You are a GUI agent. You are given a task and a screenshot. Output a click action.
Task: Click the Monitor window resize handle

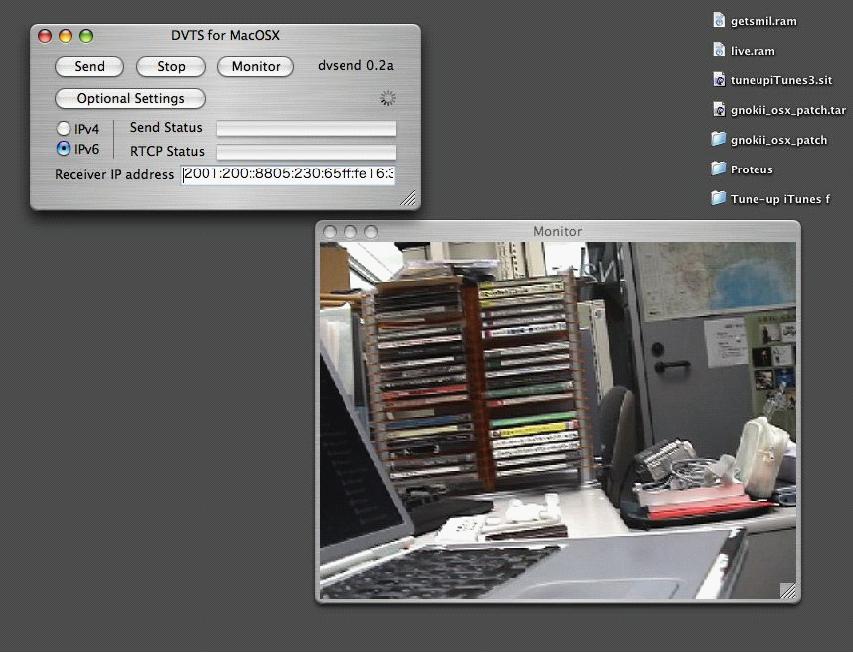tap(788, 591)
